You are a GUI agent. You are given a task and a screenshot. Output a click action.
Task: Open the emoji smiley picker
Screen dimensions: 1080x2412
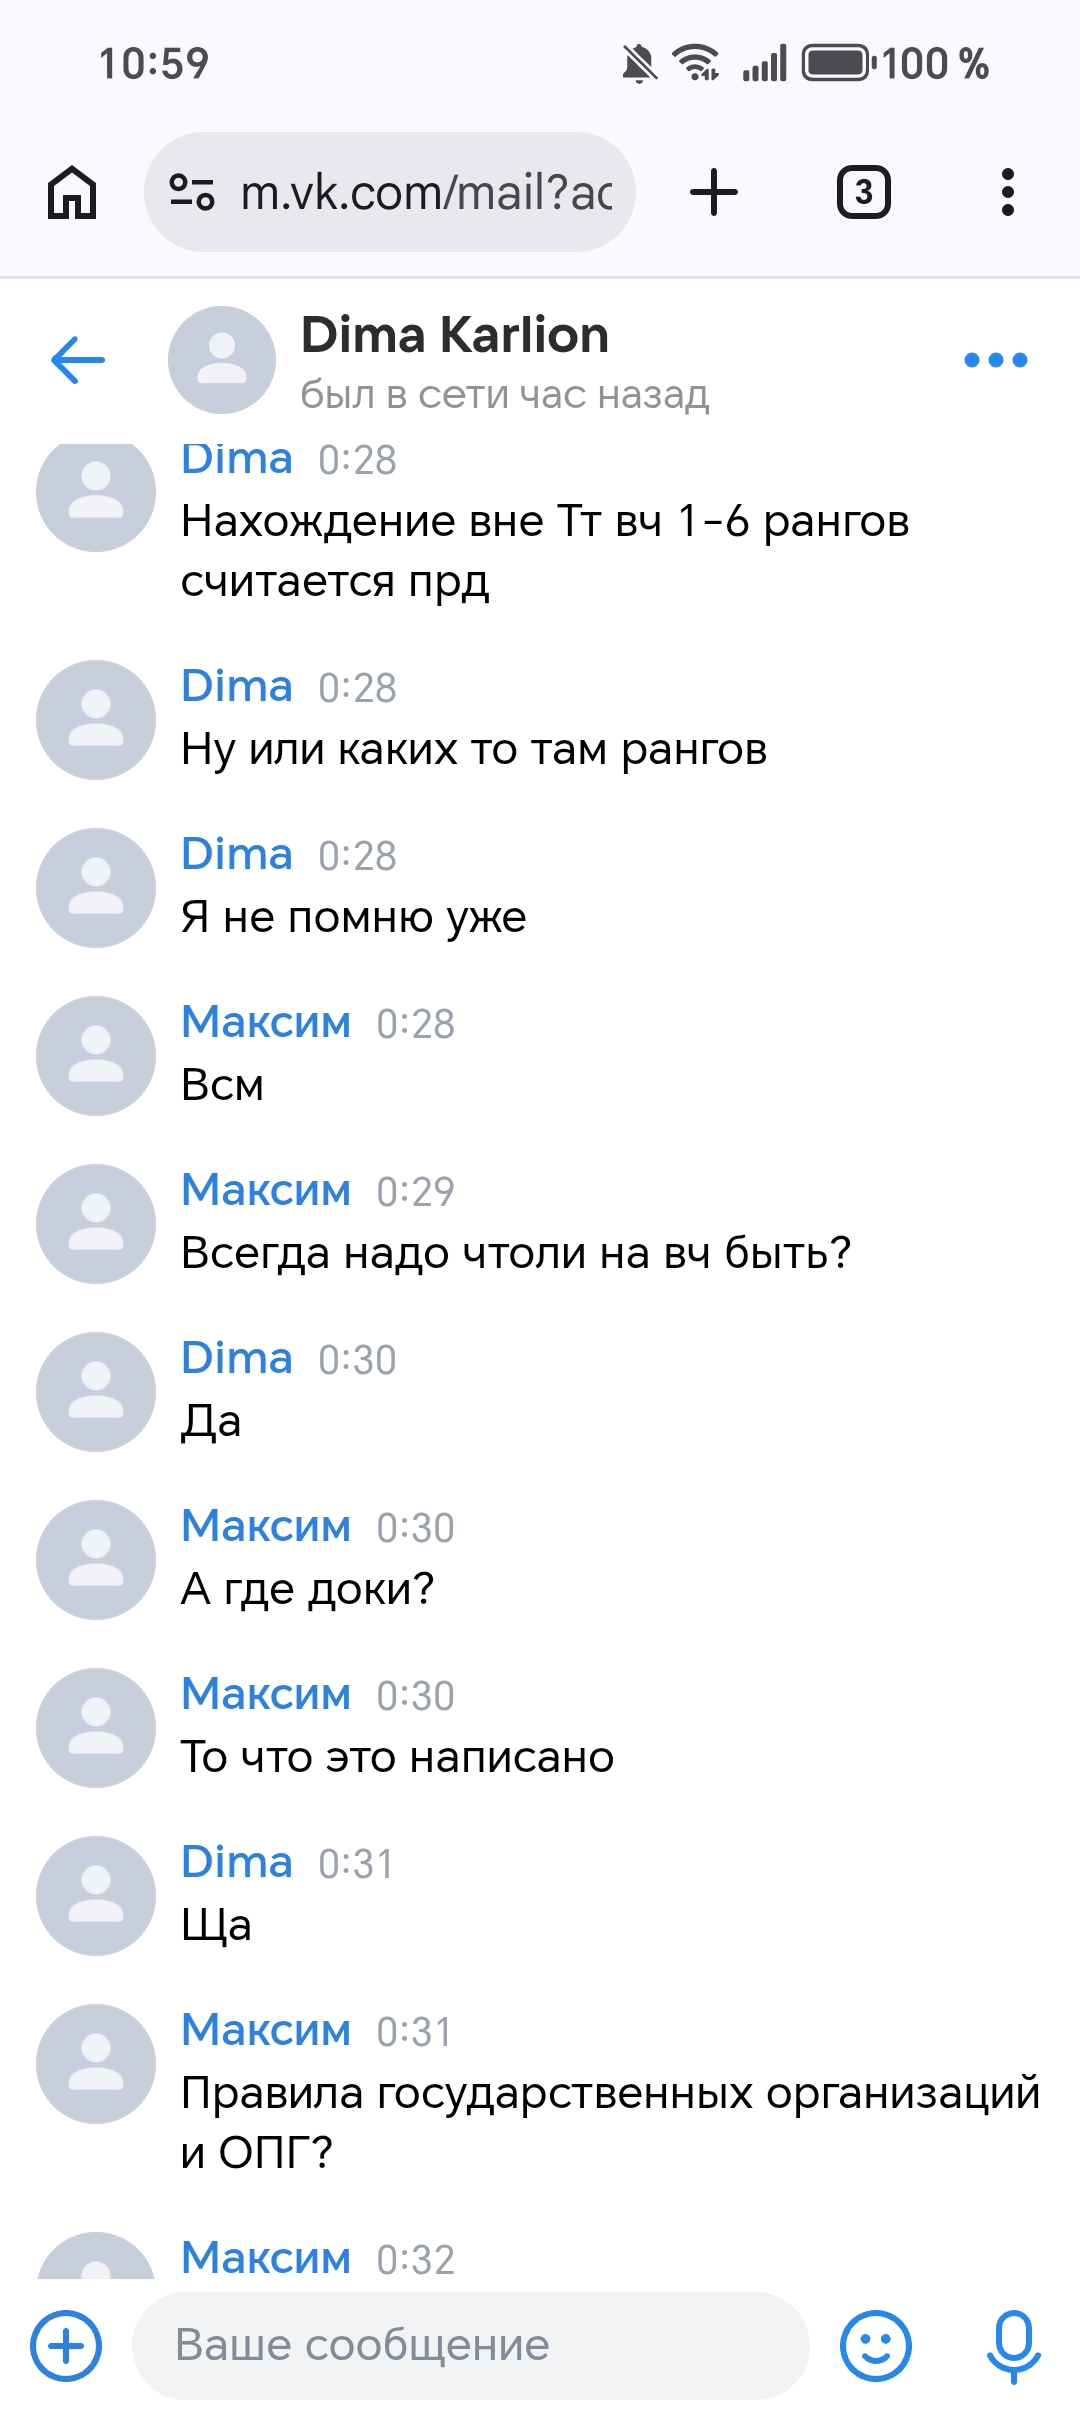tap(875, 2345)
